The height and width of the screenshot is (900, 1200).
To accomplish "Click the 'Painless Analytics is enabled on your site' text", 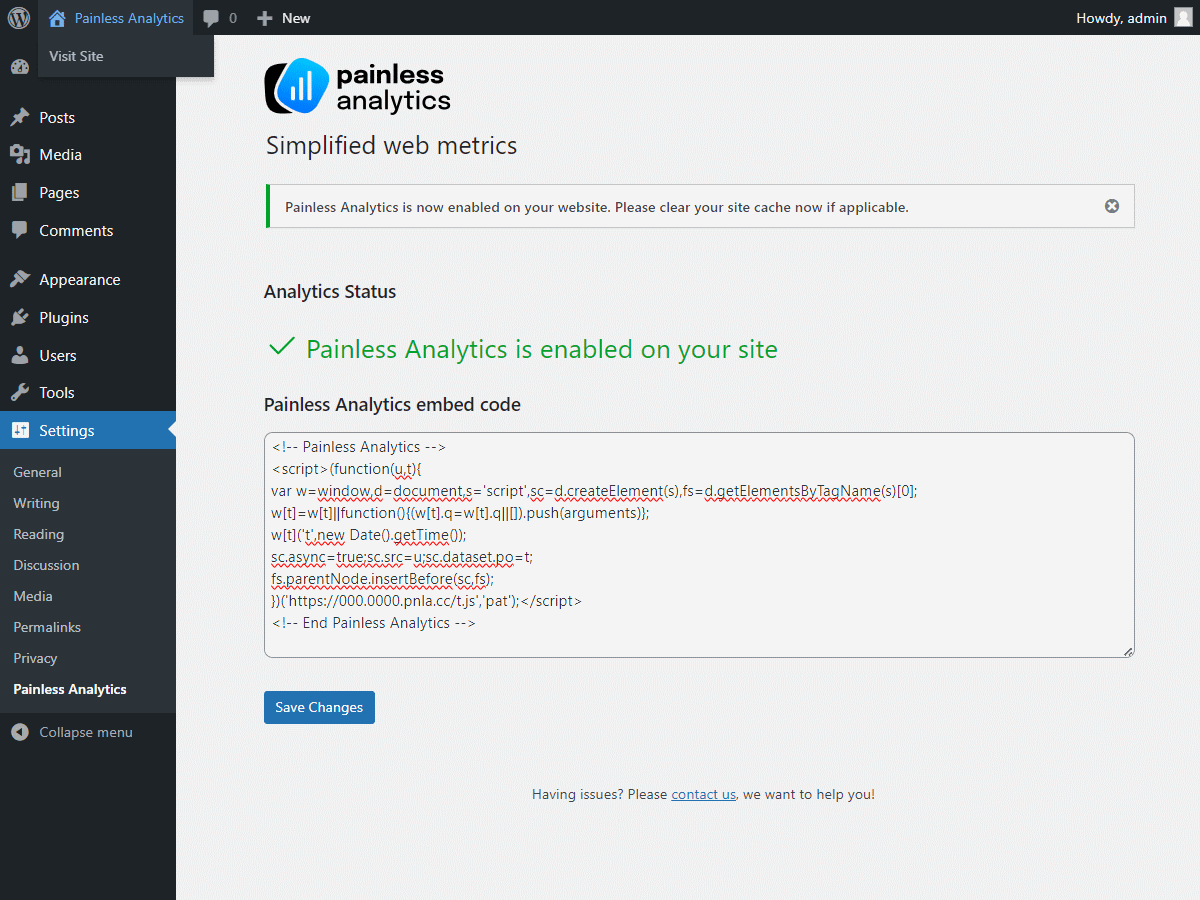I will coord(542,349).
